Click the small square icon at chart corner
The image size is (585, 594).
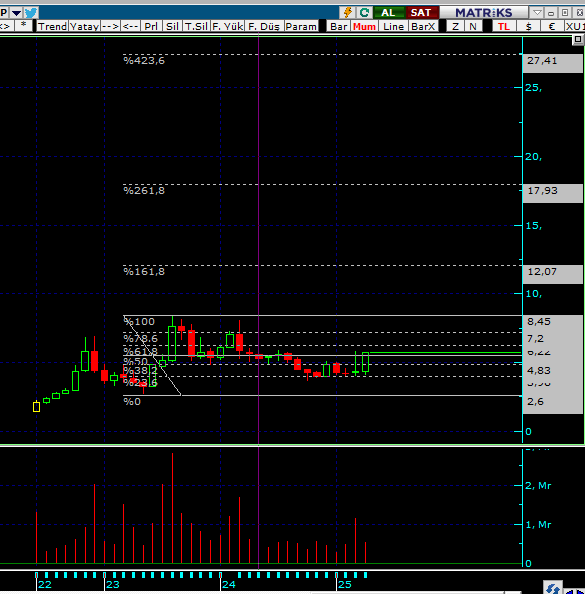[x=578, y=39]
